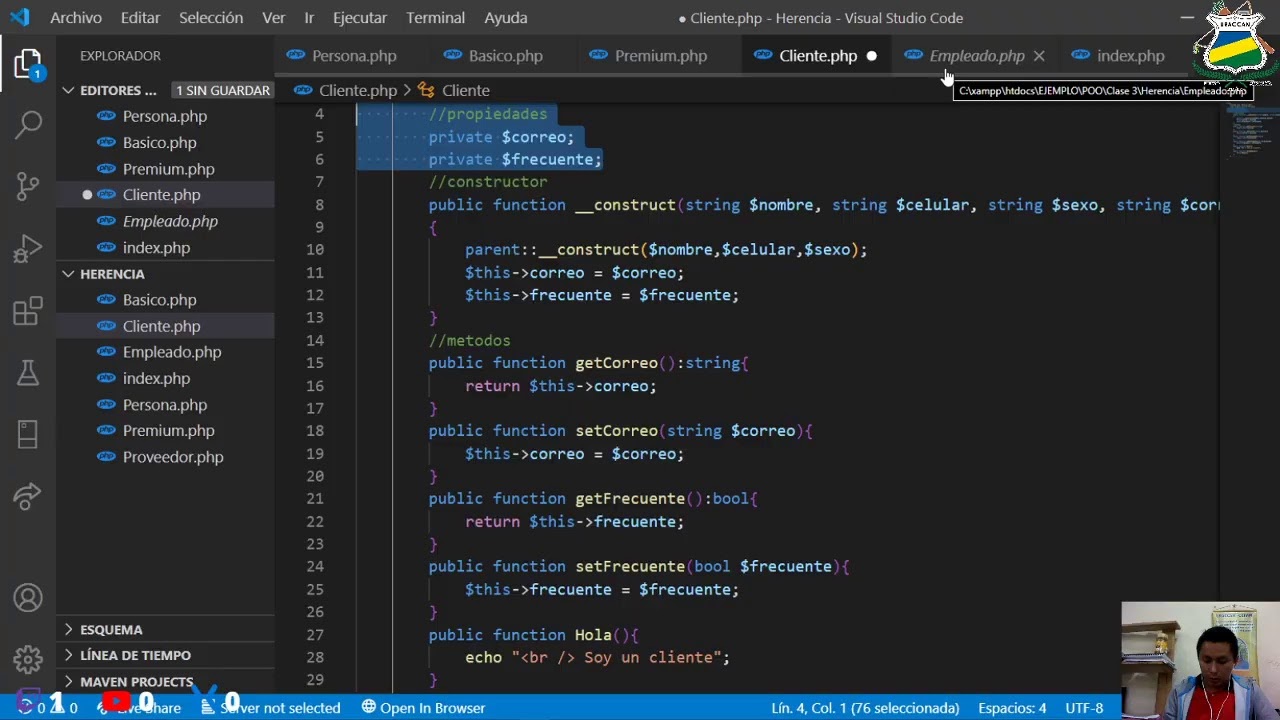Click Open In Browser status item
The width and height of the screenshot is (1280, 720).
pyautogui.click(x=423, y=708)
